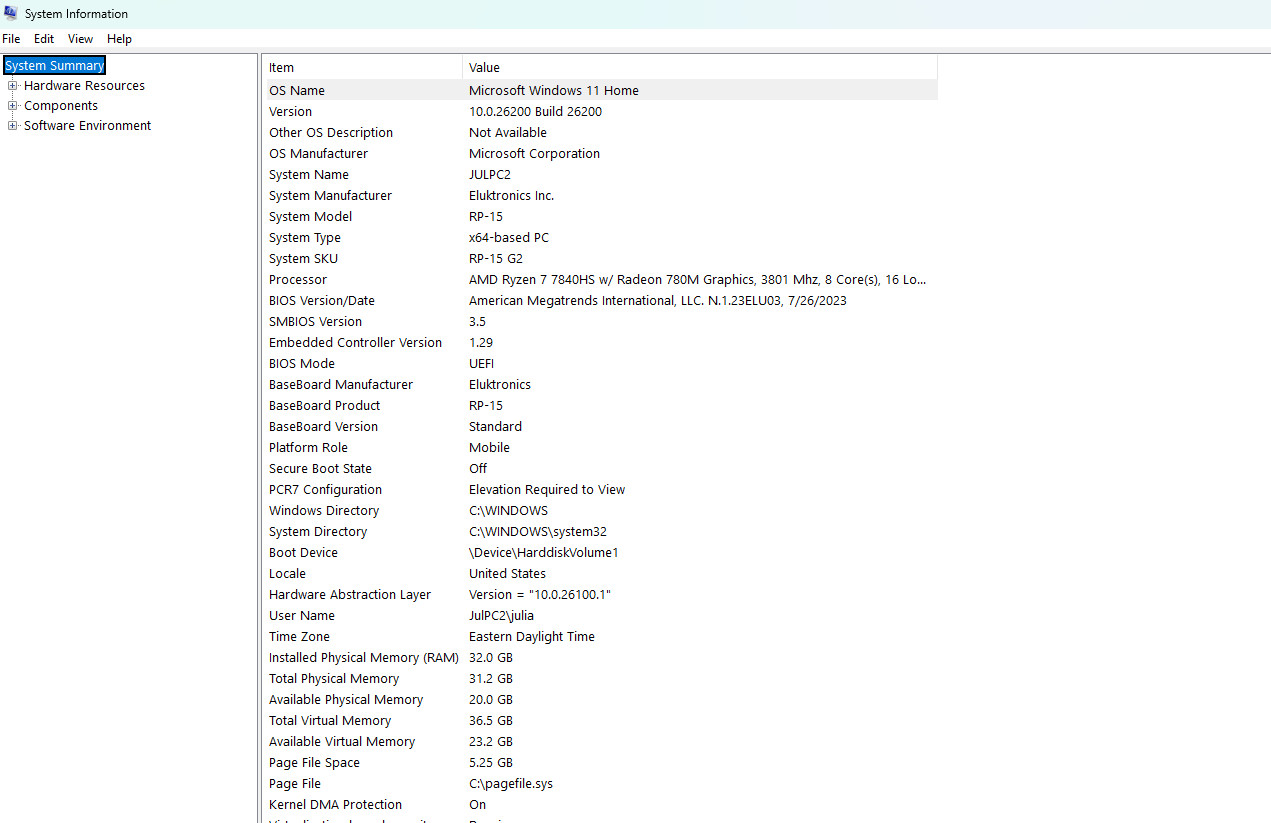Click the value Eluktronics Inc.
1271x823 pixels.
(x=511, y=196)
